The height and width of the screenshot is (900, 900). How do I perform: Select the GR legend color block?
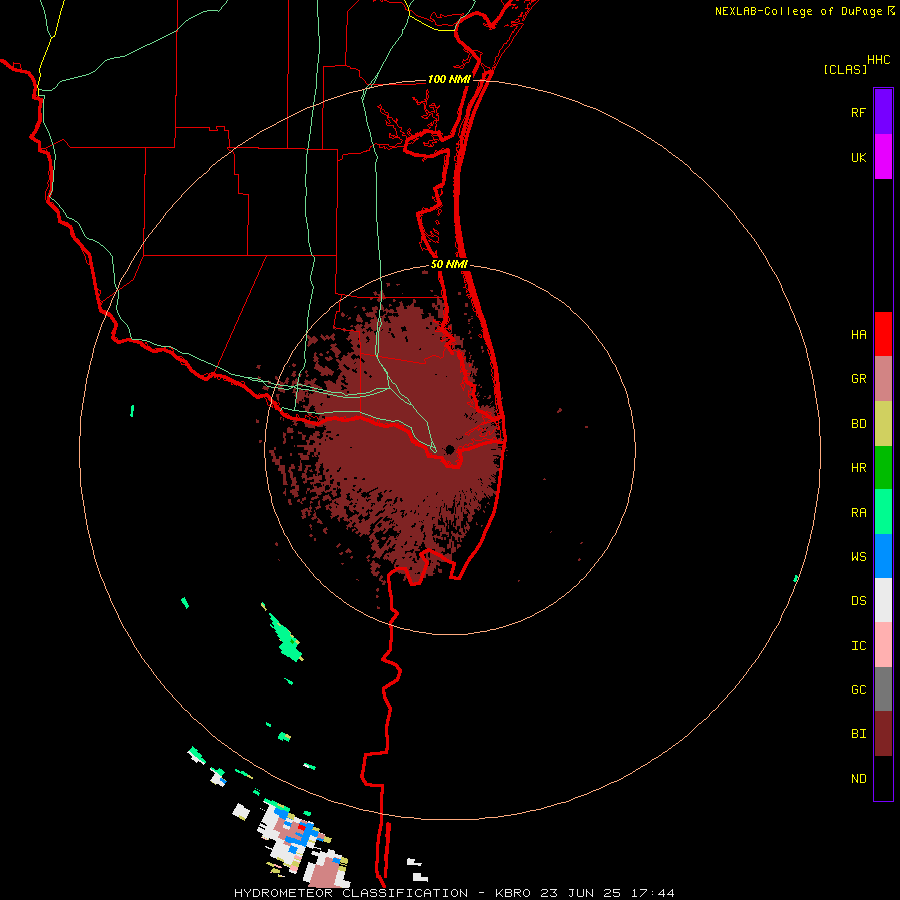[x=883, y=379]
